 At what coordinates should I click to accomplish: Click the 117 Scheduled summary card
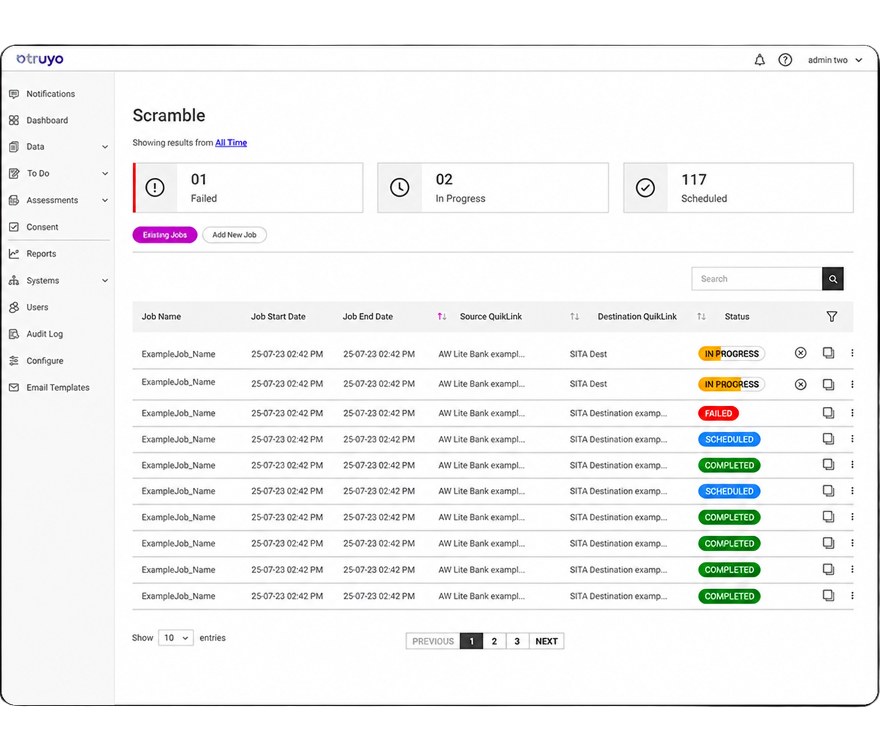click(739, 188)
